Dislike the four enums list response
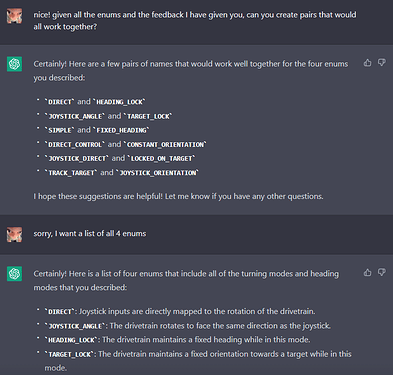Viewport: 393px width, 375px height. [382, 273]
